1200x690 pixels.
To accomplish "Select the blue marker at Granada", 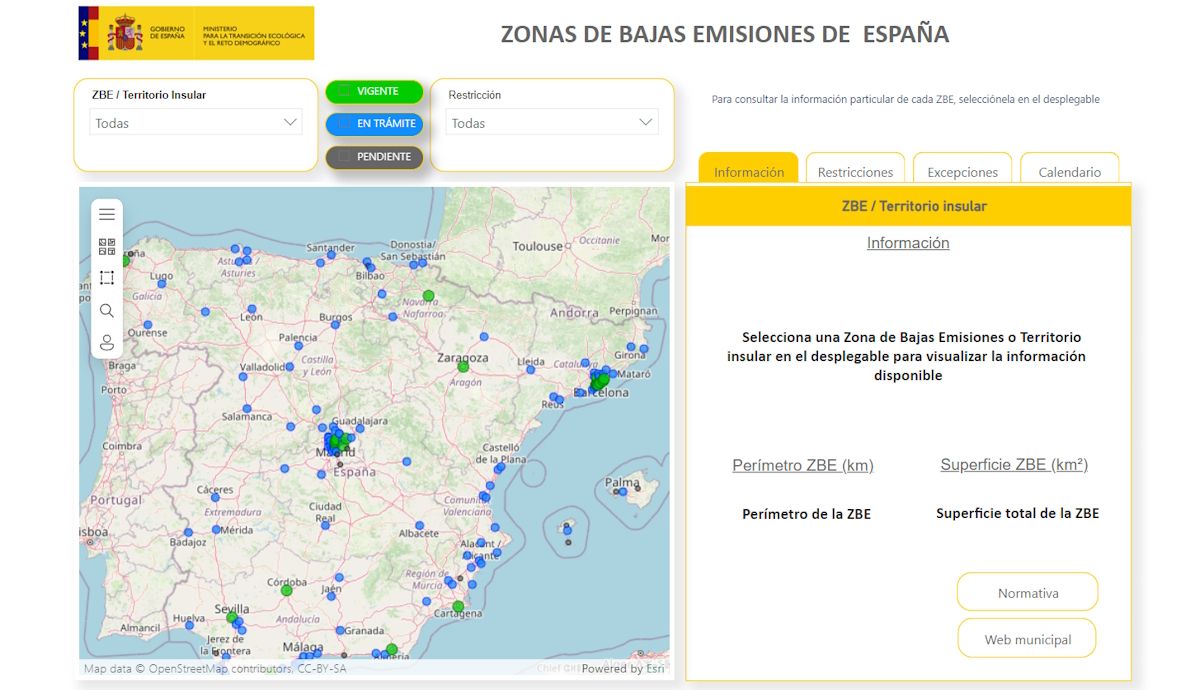I will click(x=341, y=630).
